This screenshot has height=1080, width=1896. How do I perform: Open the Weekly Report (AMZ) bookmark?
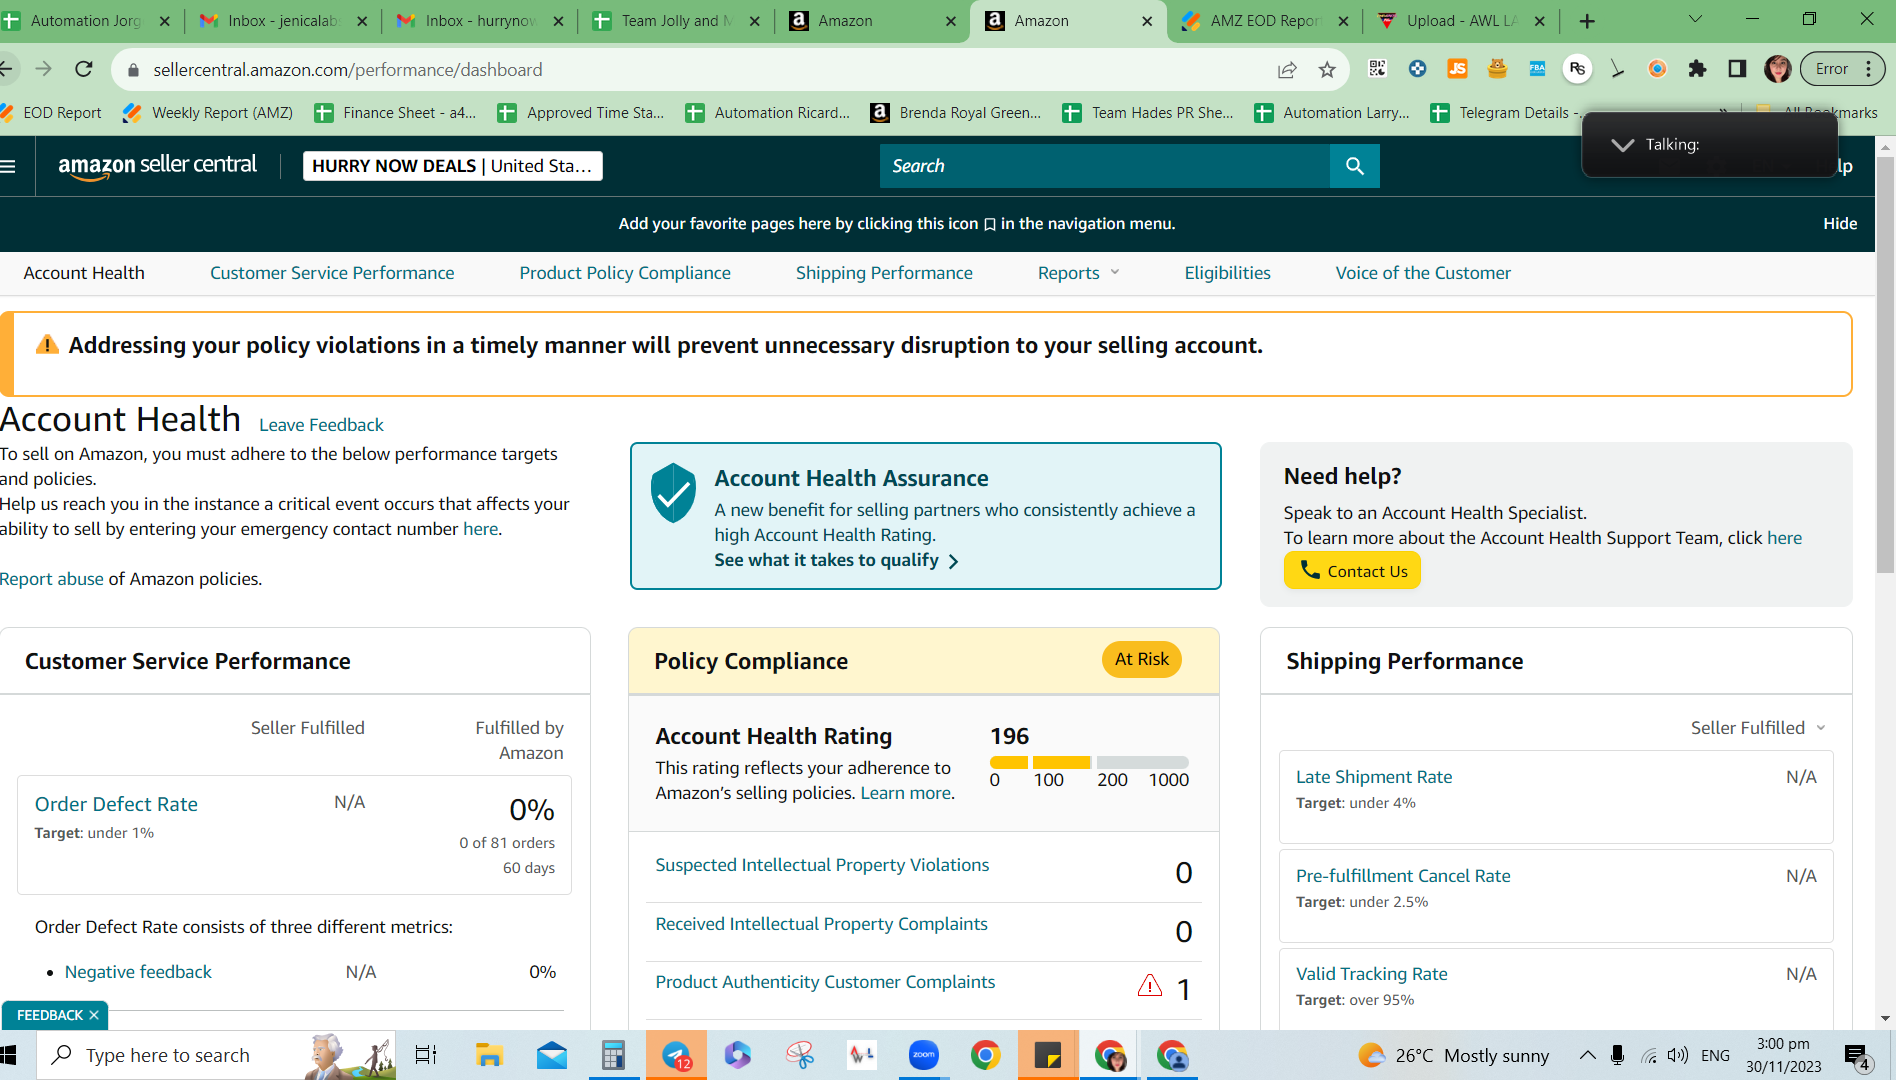click(x=209, y=113)
